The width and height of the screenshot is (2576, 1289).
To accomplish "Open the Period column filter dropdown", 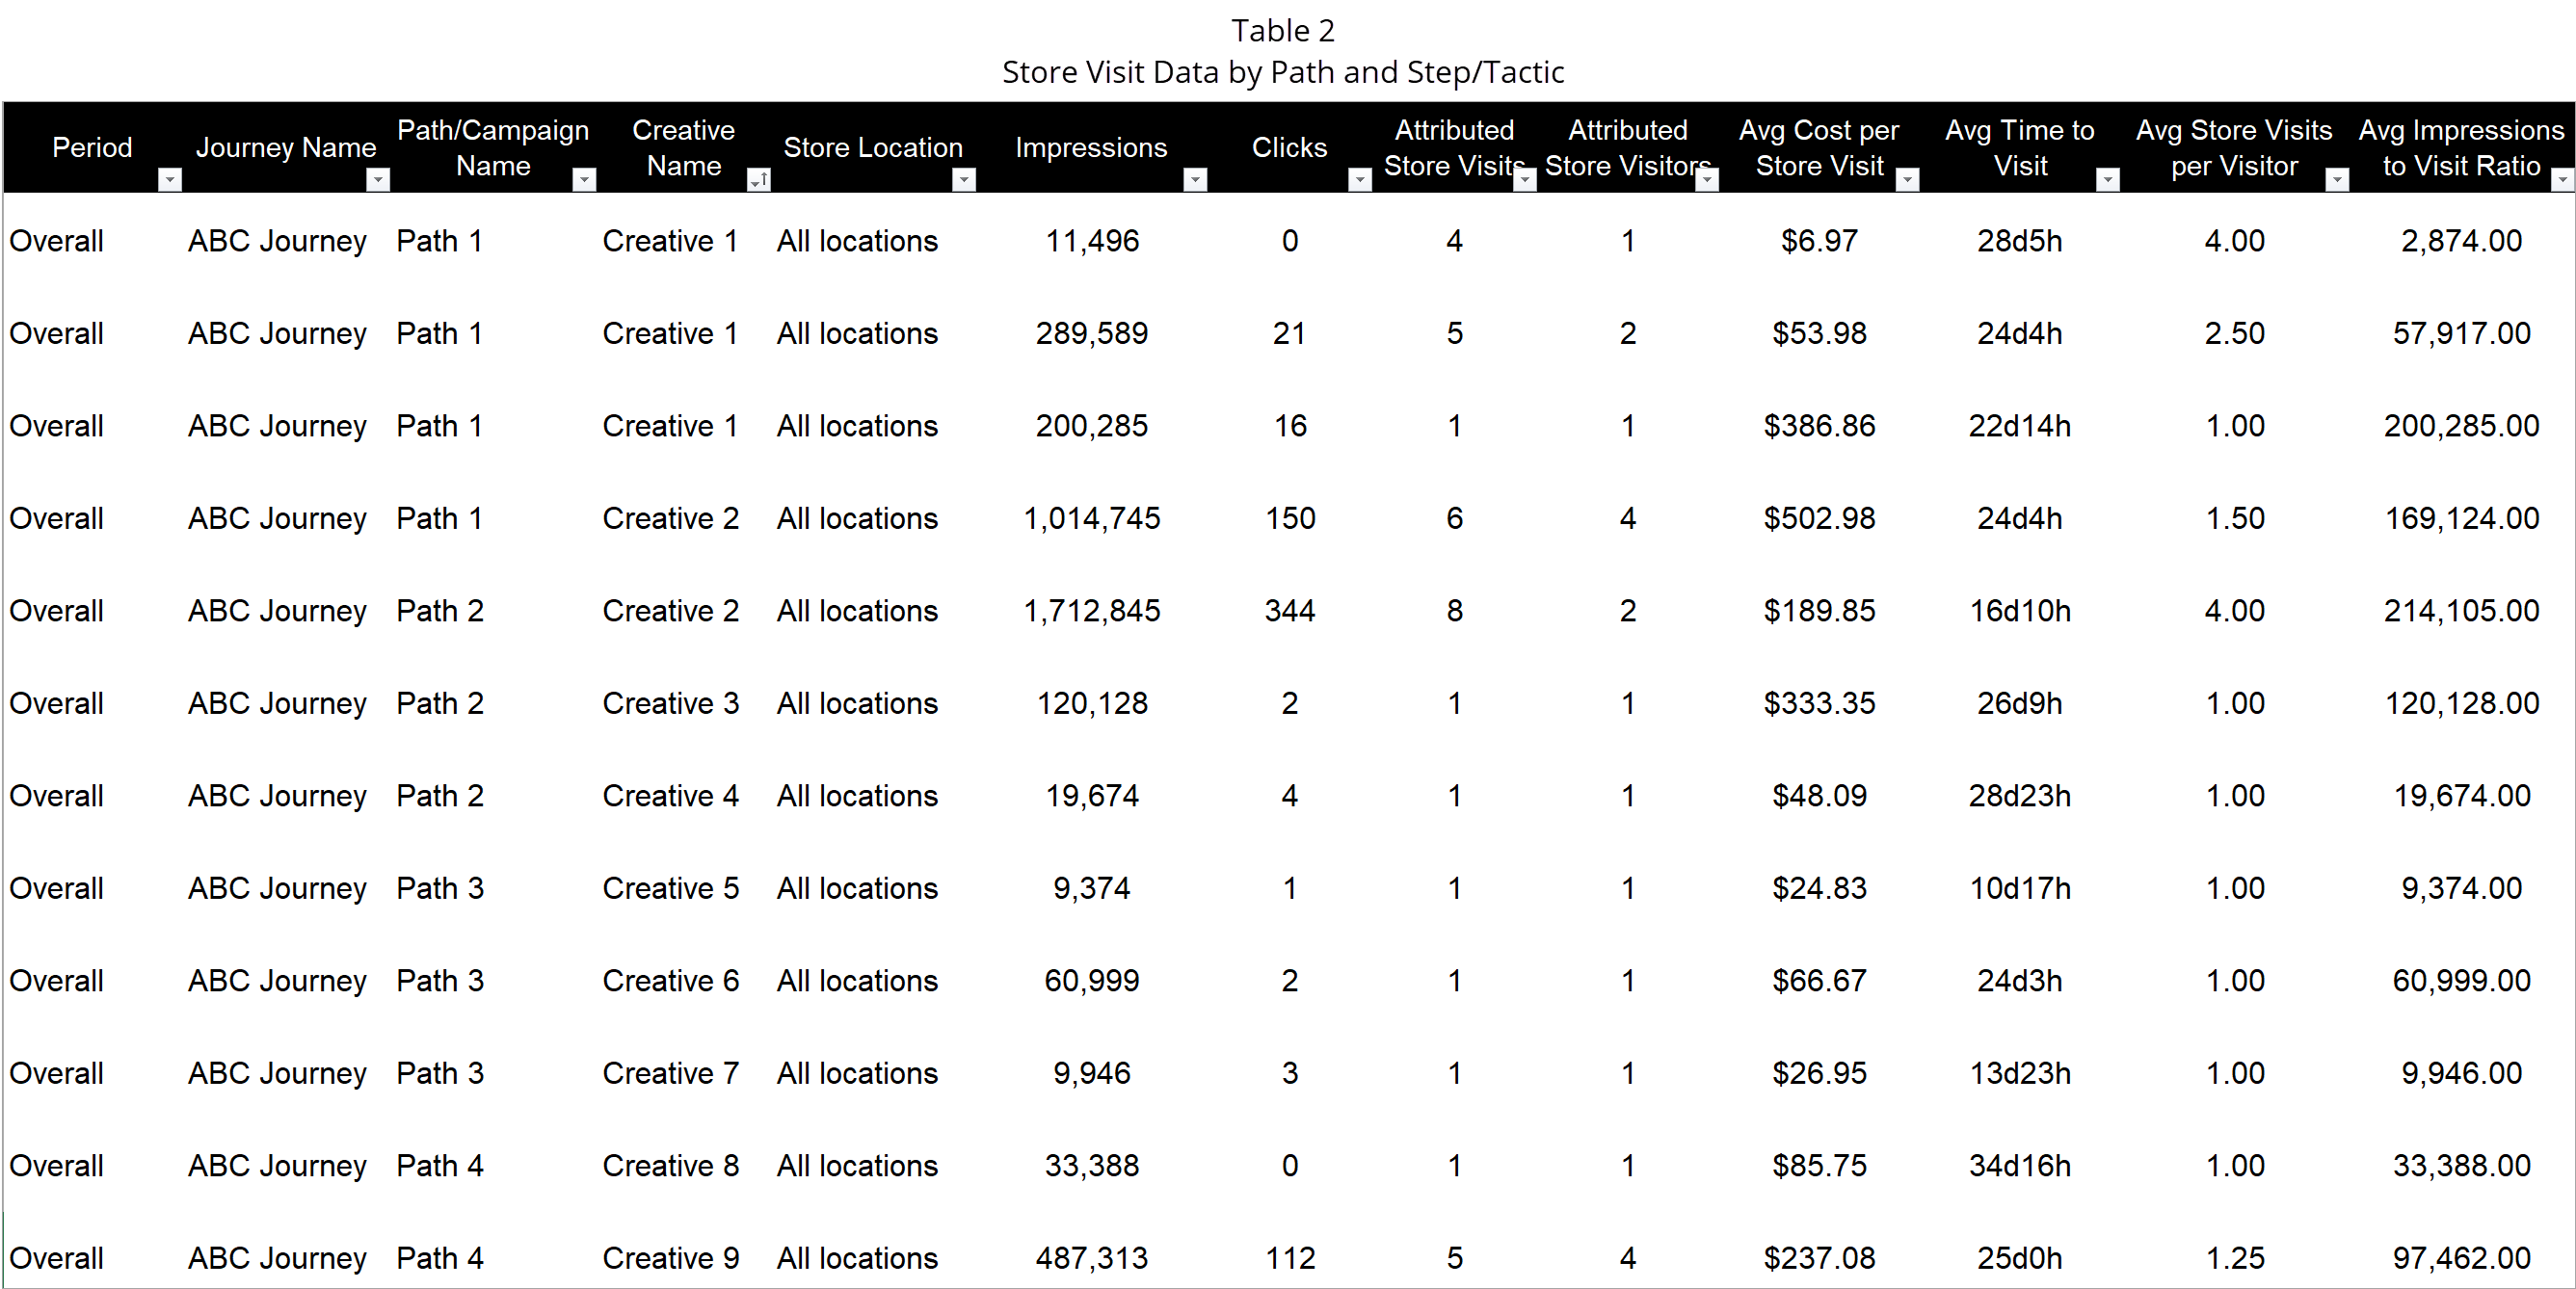I will 170,179.
